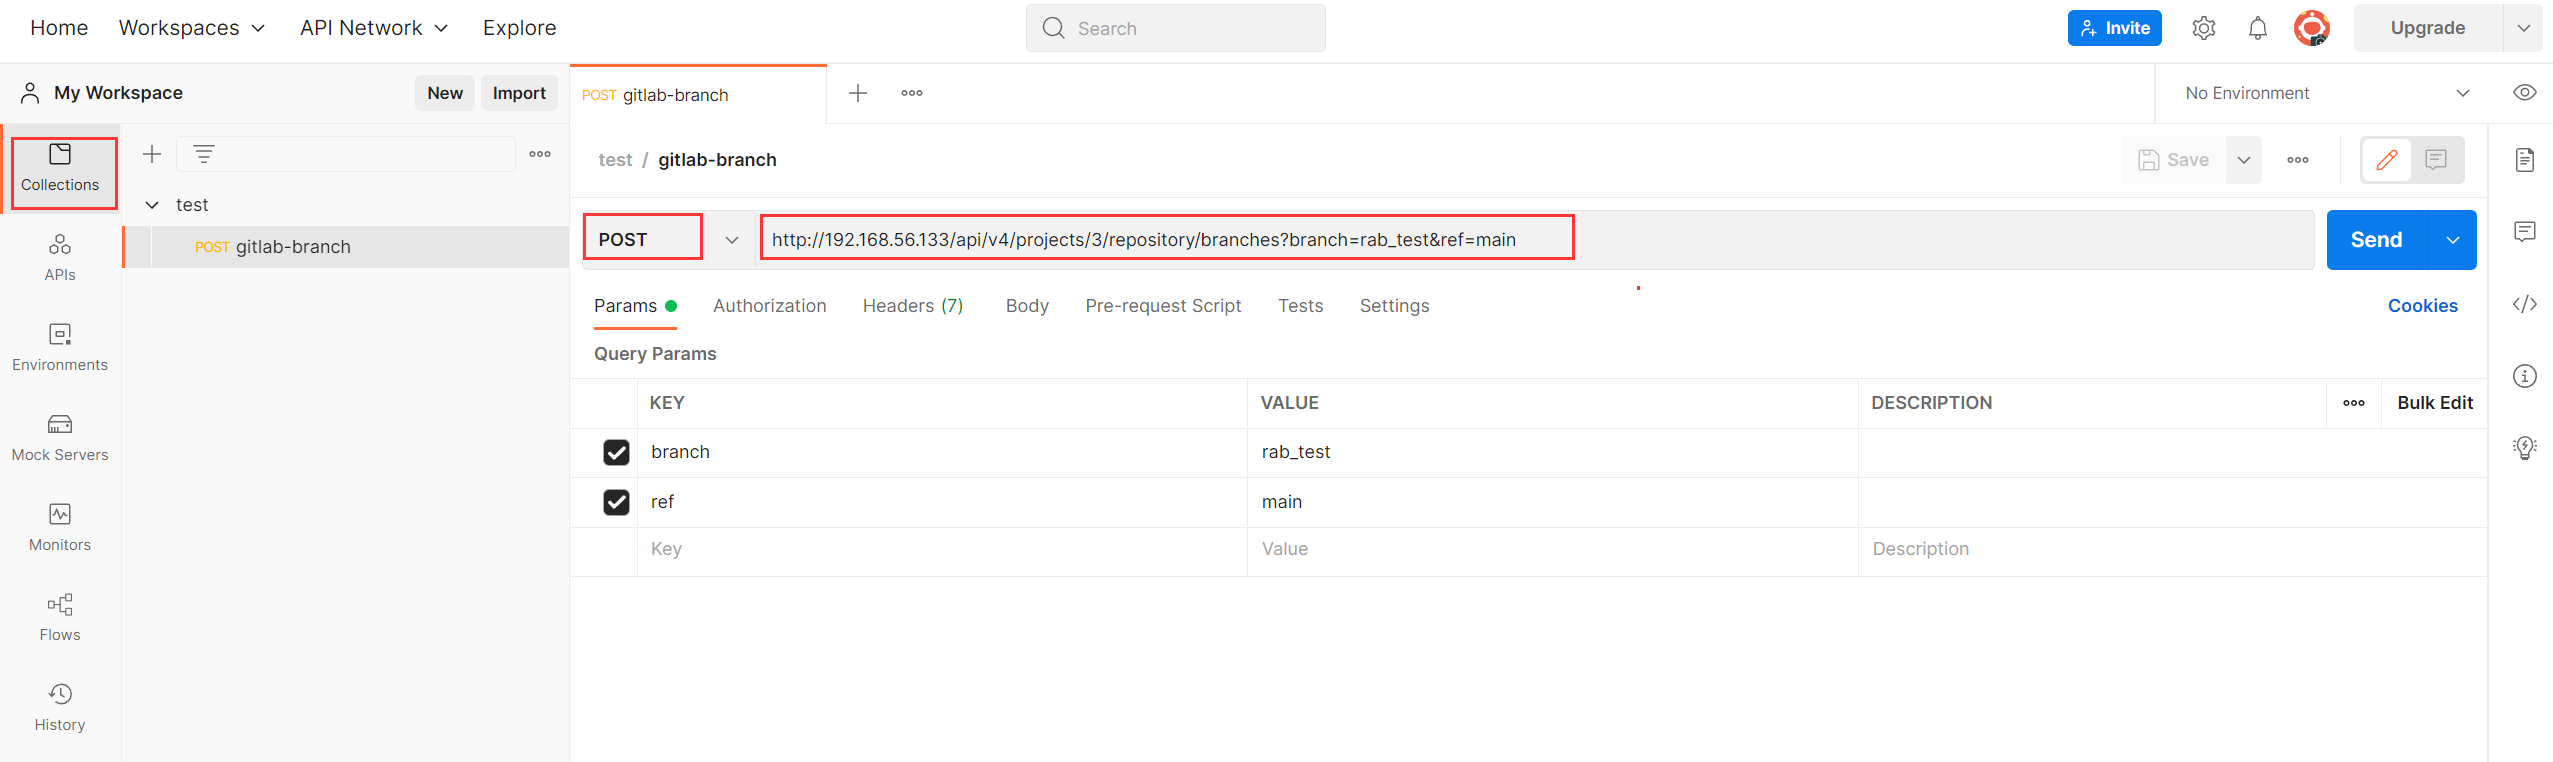2553x762 pixels.
Task: Open the Monitors sidebar panel
Action: click(x=60, y=528)
